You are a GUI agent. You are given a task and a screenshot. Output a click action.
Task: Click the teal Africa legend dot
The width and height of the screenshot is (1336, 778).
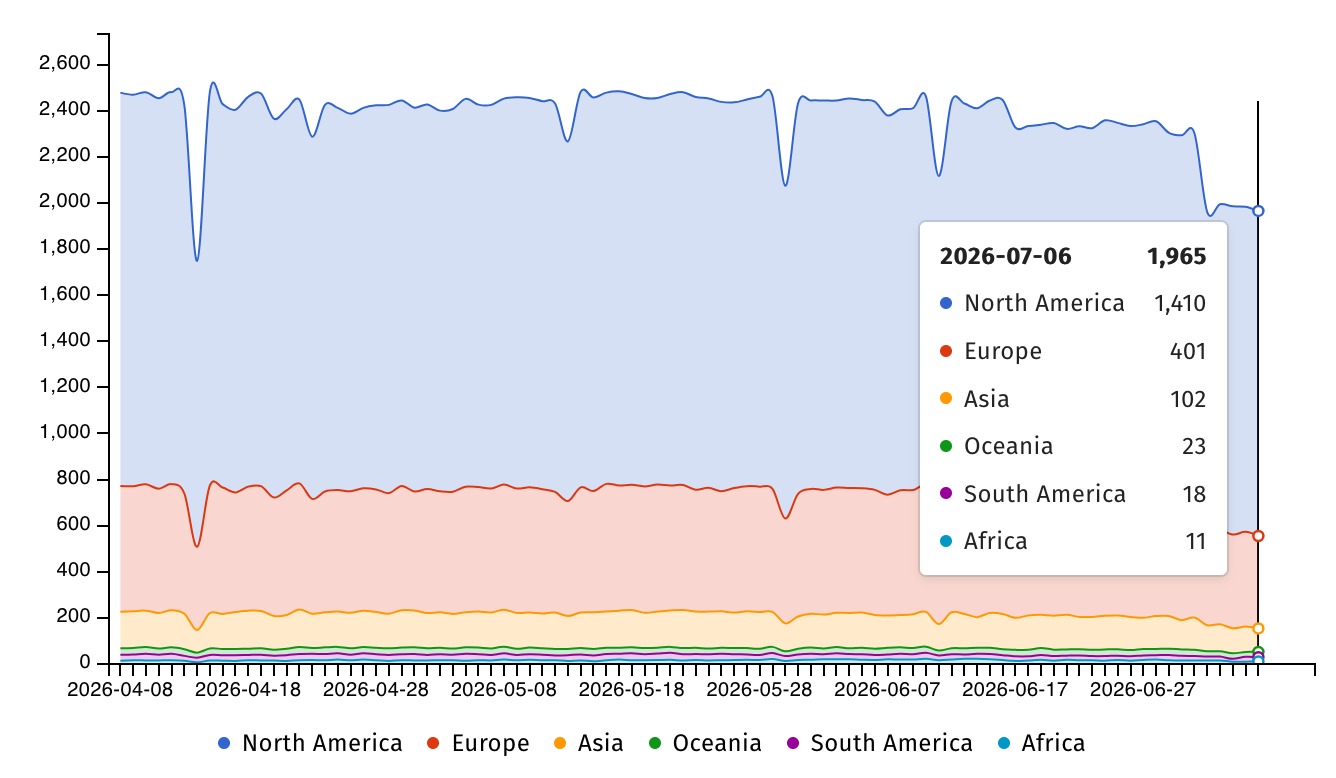[x=1003, y=743]
